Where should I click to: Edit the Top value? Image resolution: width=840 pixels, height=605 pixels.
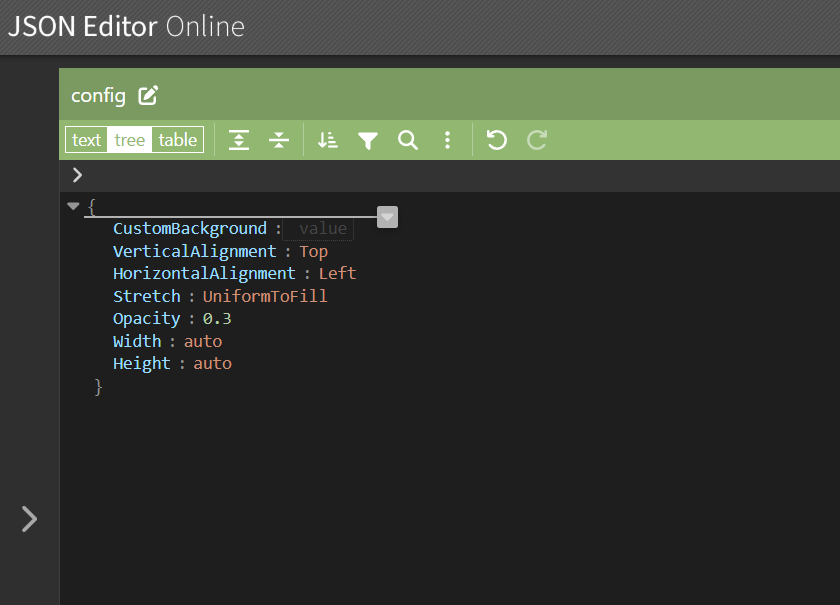pos(313,251)
